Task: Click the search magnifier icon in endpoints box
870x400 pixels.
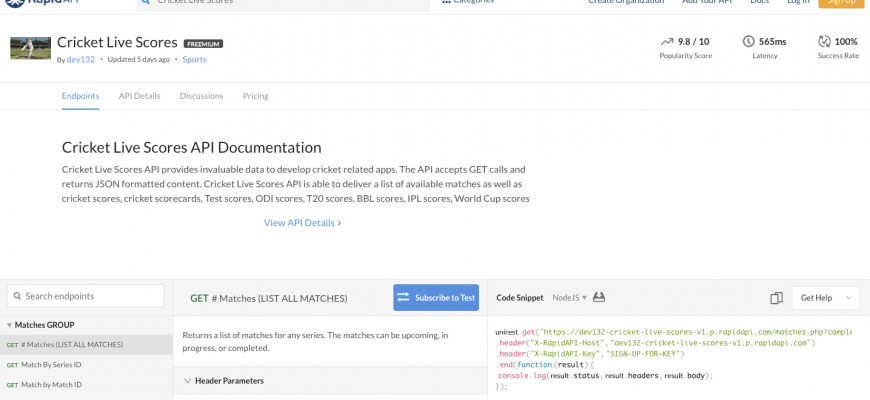Action: 16,296
